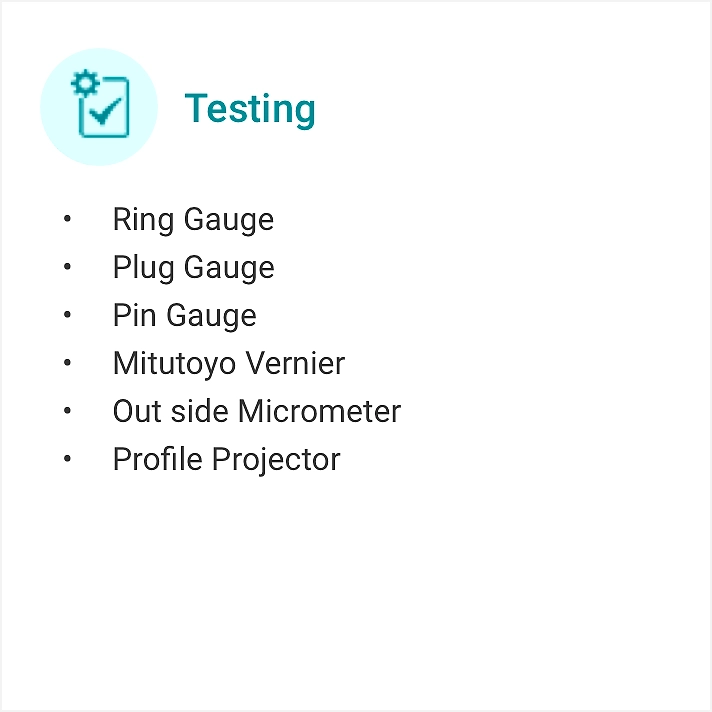Select the Testing heading text
Image resolution: width=712 pixels, height=712 pixels.
click(x=250, y=109)
